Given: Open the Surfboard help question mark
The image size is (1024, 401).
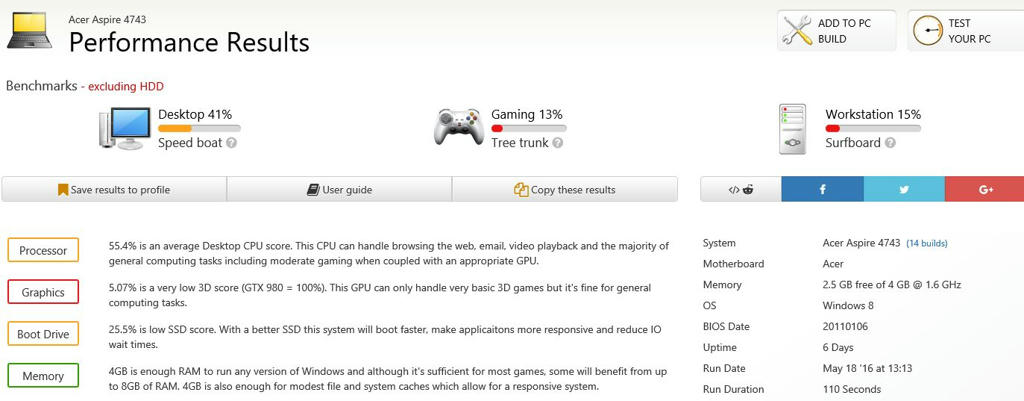Looking at the screenshot, I should [889, 143].
